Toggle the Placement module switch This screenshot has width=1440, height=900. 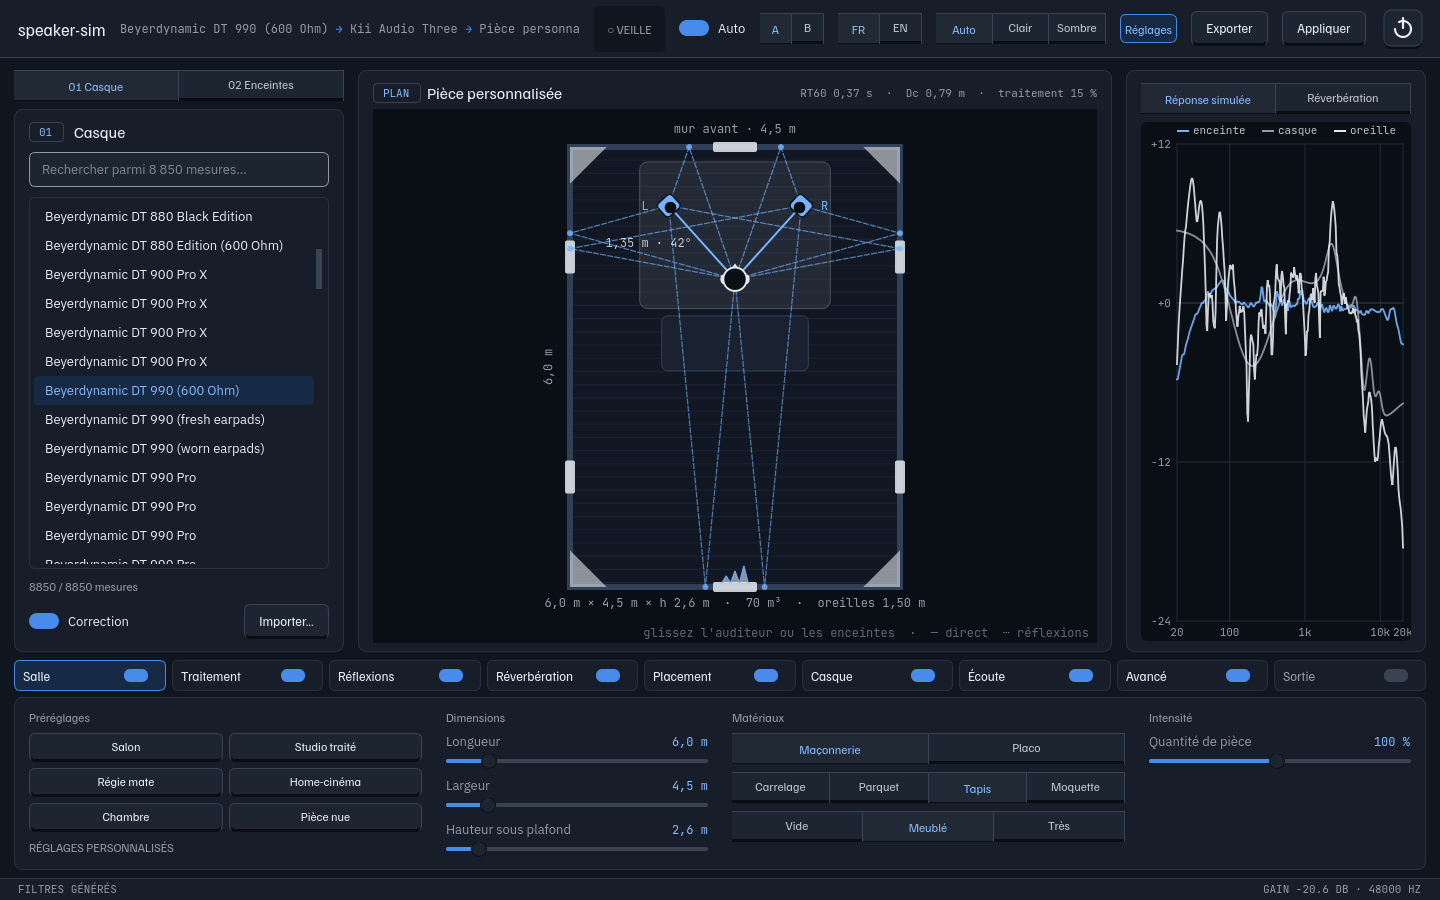766,676
